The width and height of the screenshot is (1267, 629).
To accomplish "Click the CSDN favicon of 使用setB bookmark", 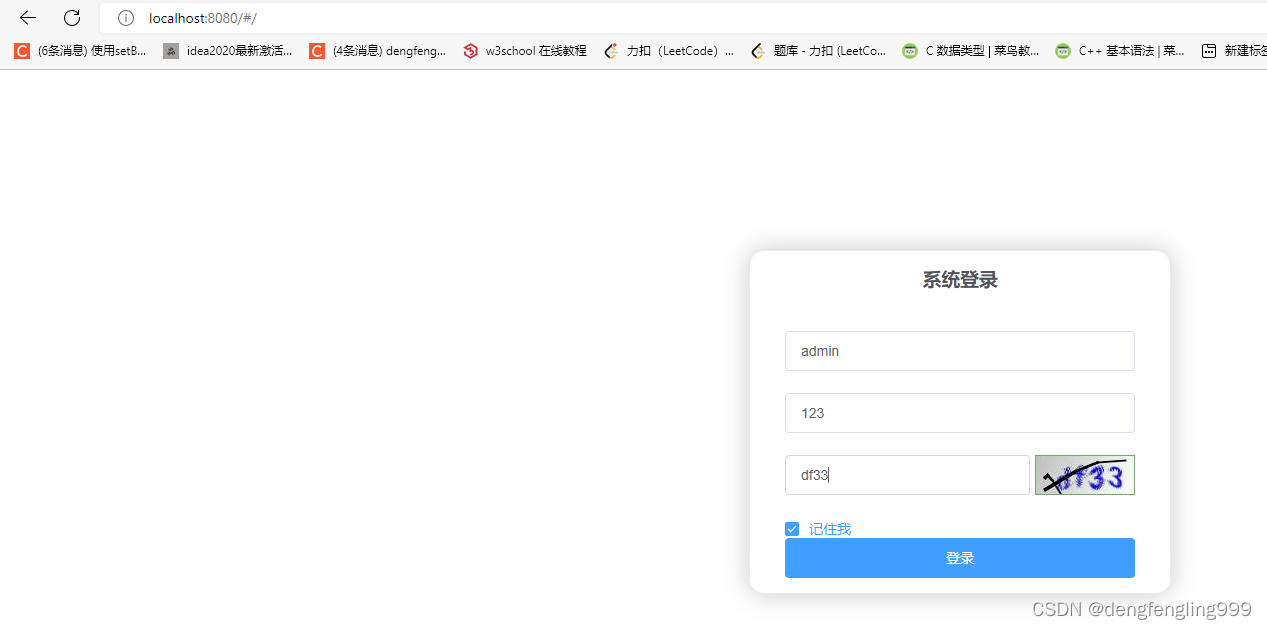I will coord(22,51).
